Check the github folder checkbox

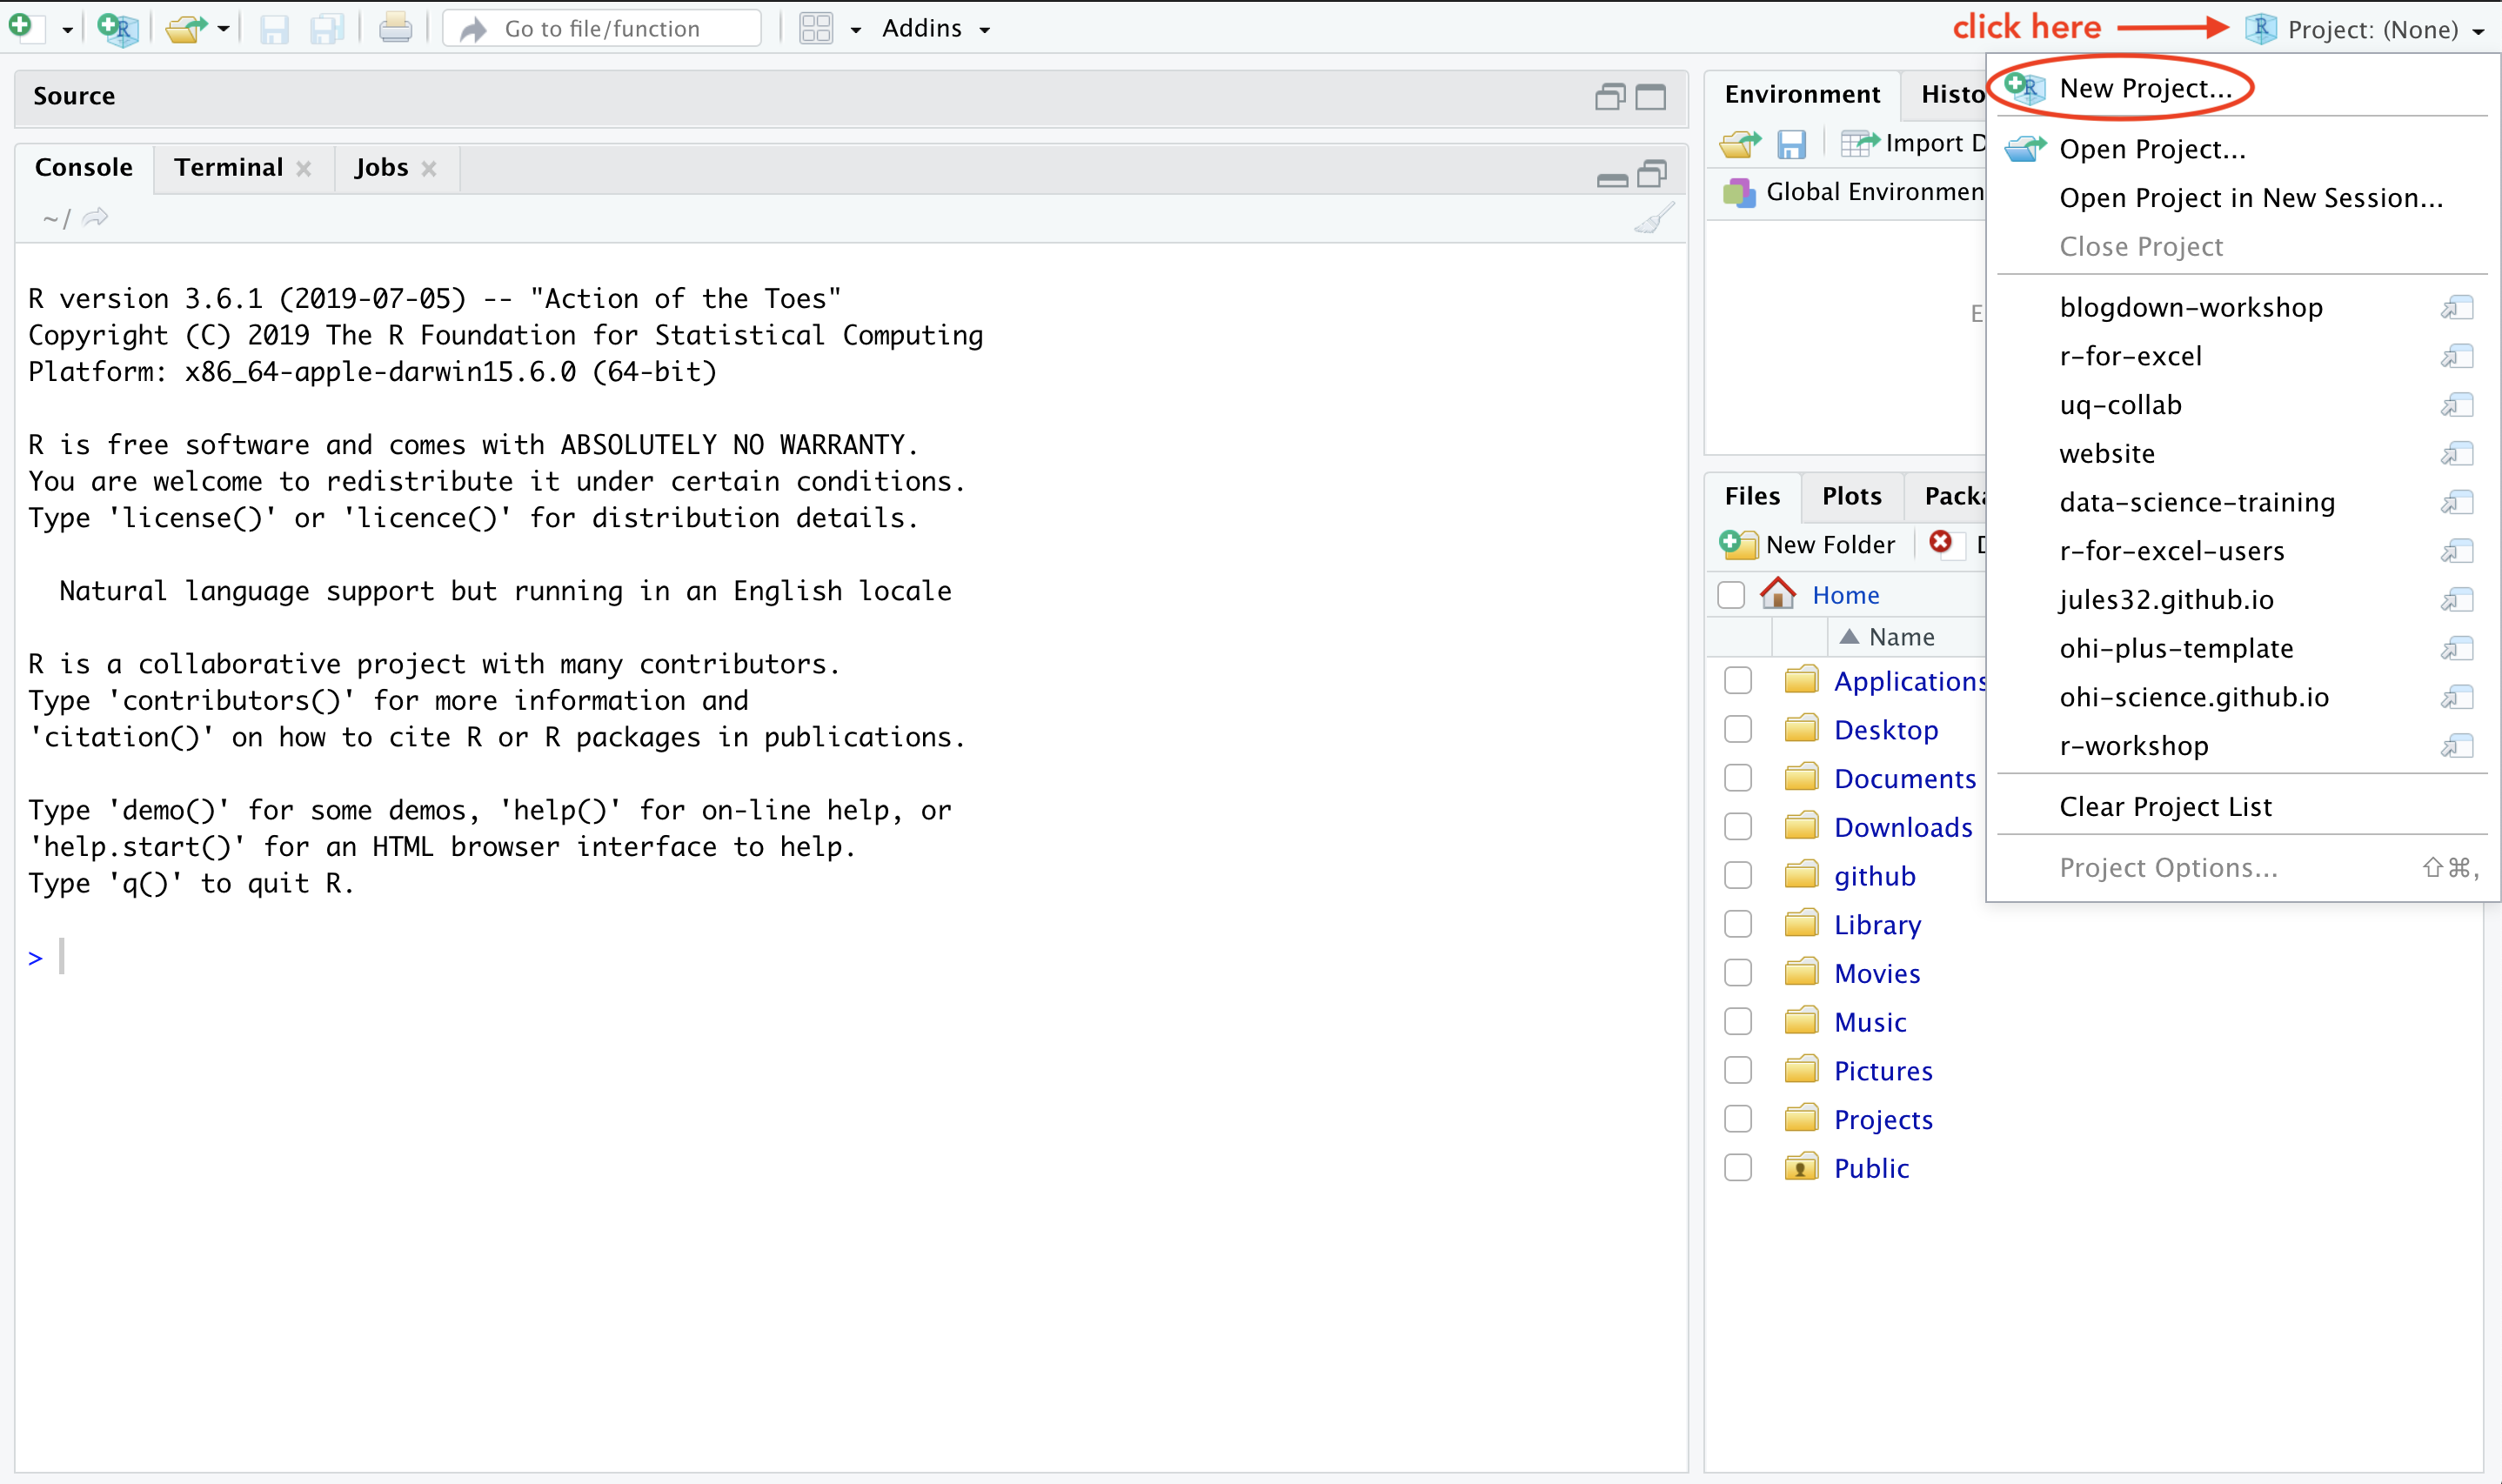[x=1738, y=876]
